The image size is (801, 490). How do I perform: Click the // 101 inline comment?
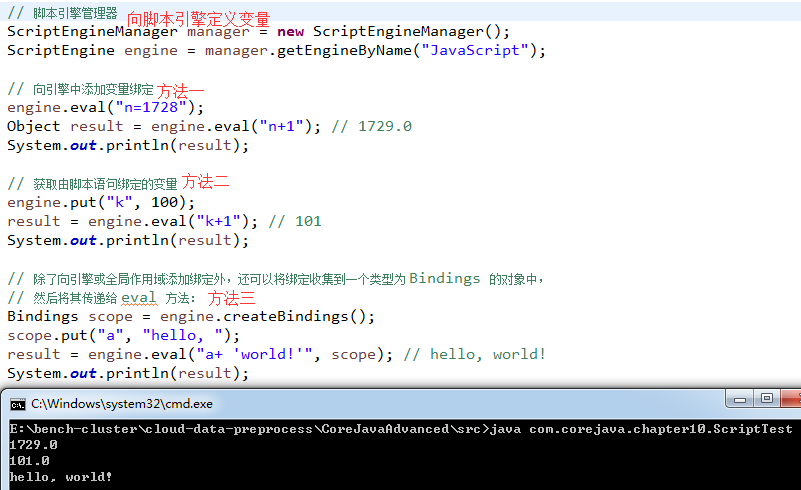(295, 222)
